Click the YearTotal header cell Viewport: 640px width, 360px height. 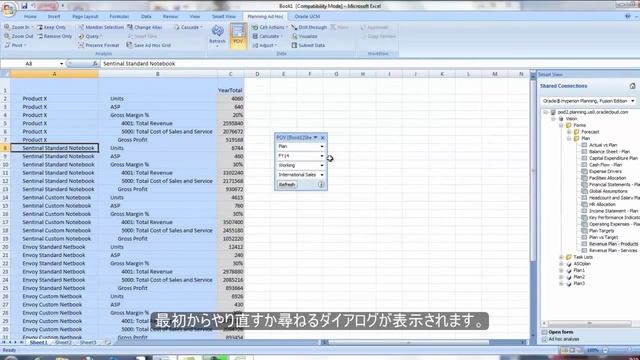pyautogui.click(x=230, y=90)
